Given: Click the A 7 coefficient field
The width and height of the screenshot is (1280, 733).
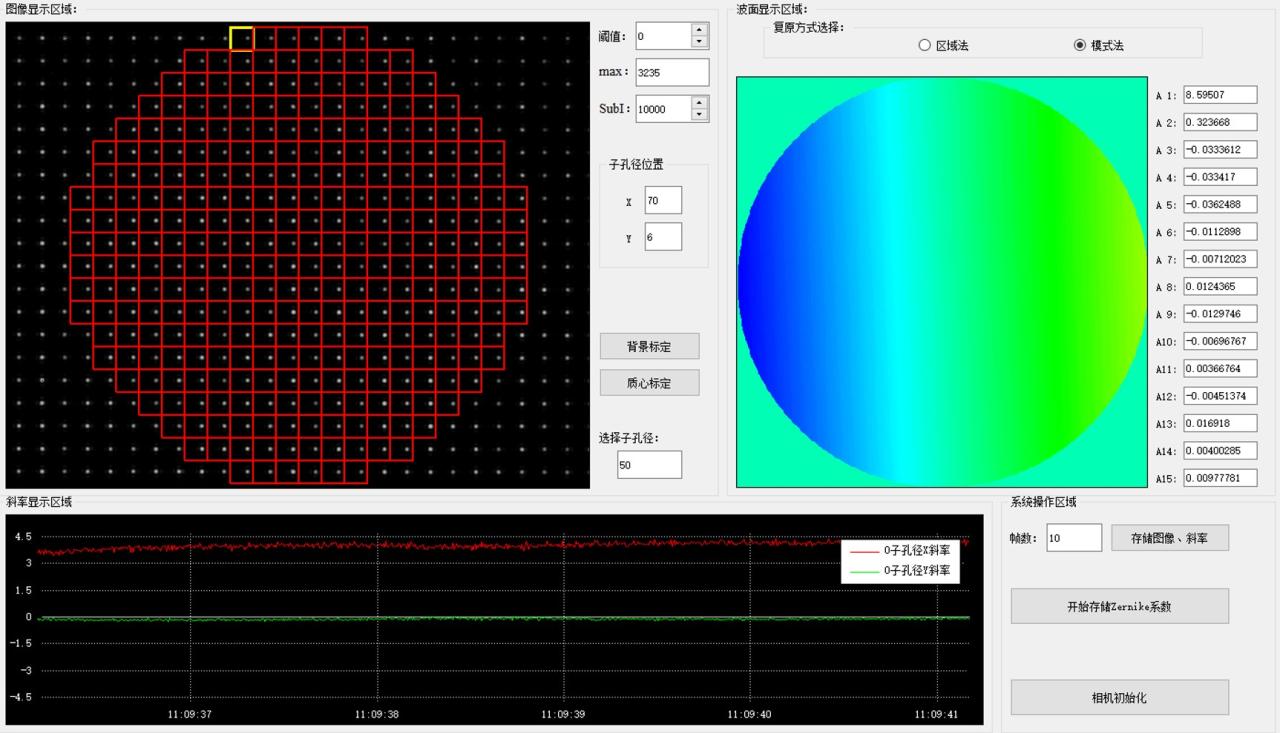Looking at the screenshot, I should [1219, 259].
